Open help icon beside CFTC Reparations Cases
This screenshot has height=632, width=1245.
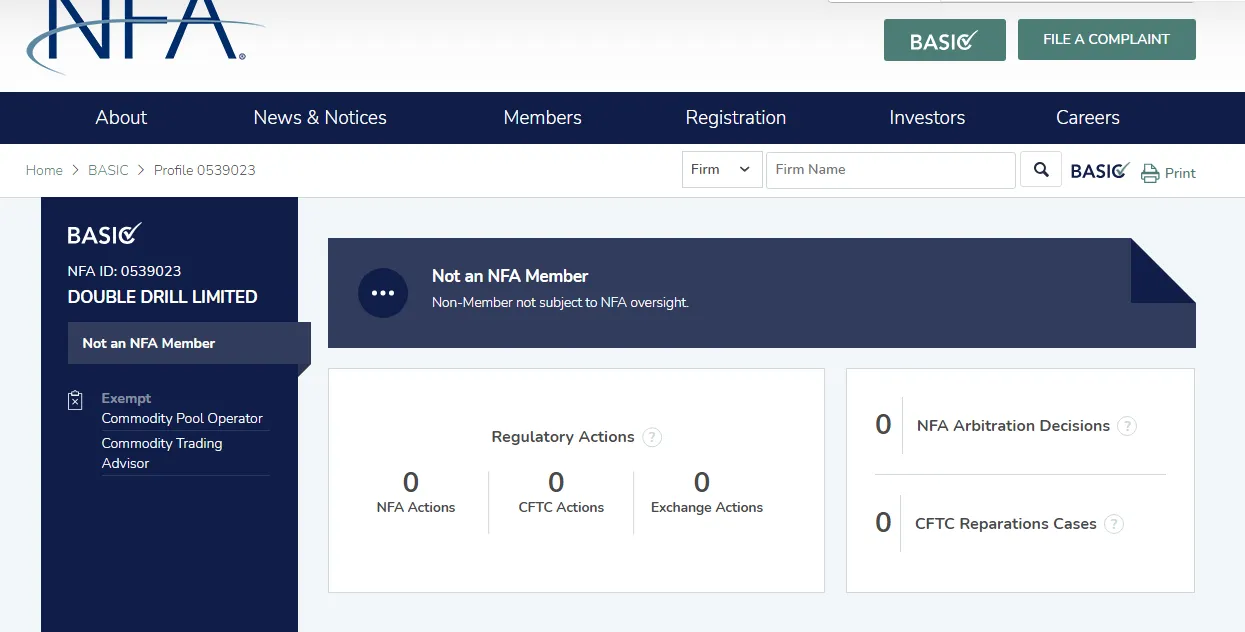click(1114, 524)
